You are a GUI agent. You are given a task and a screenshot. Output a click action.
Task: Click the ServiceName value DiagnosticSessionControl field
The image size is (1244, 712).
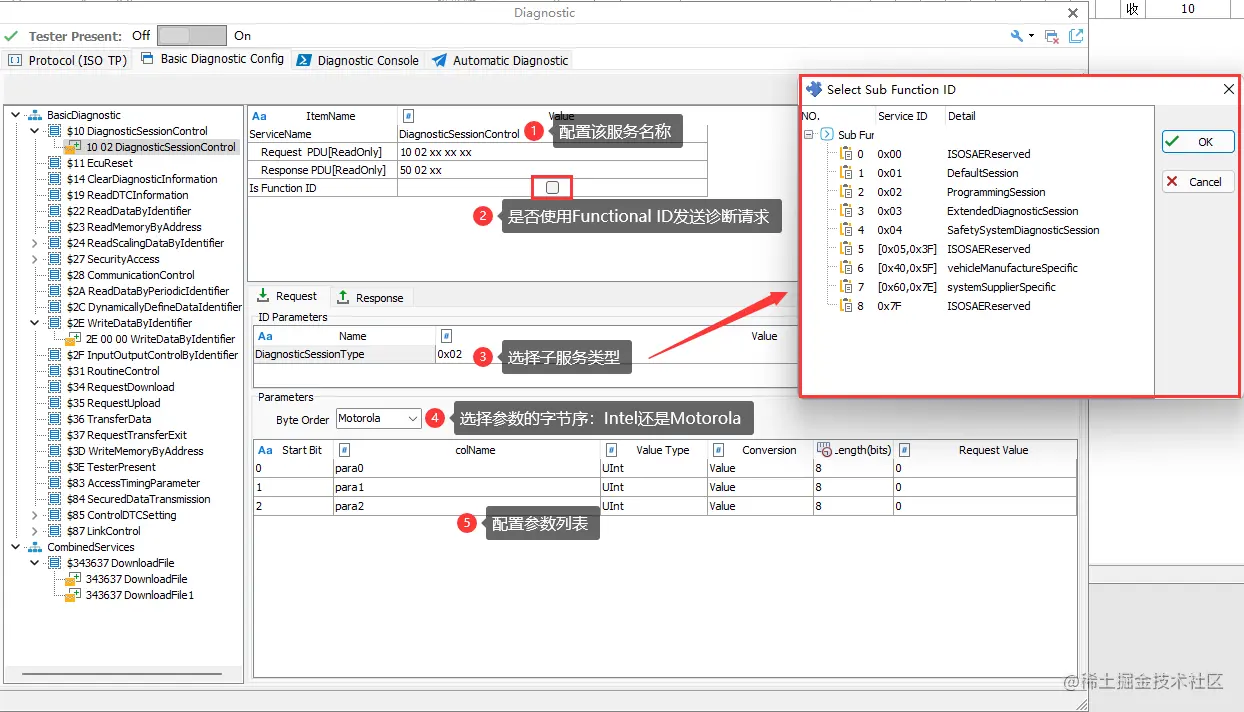(552, 134)
